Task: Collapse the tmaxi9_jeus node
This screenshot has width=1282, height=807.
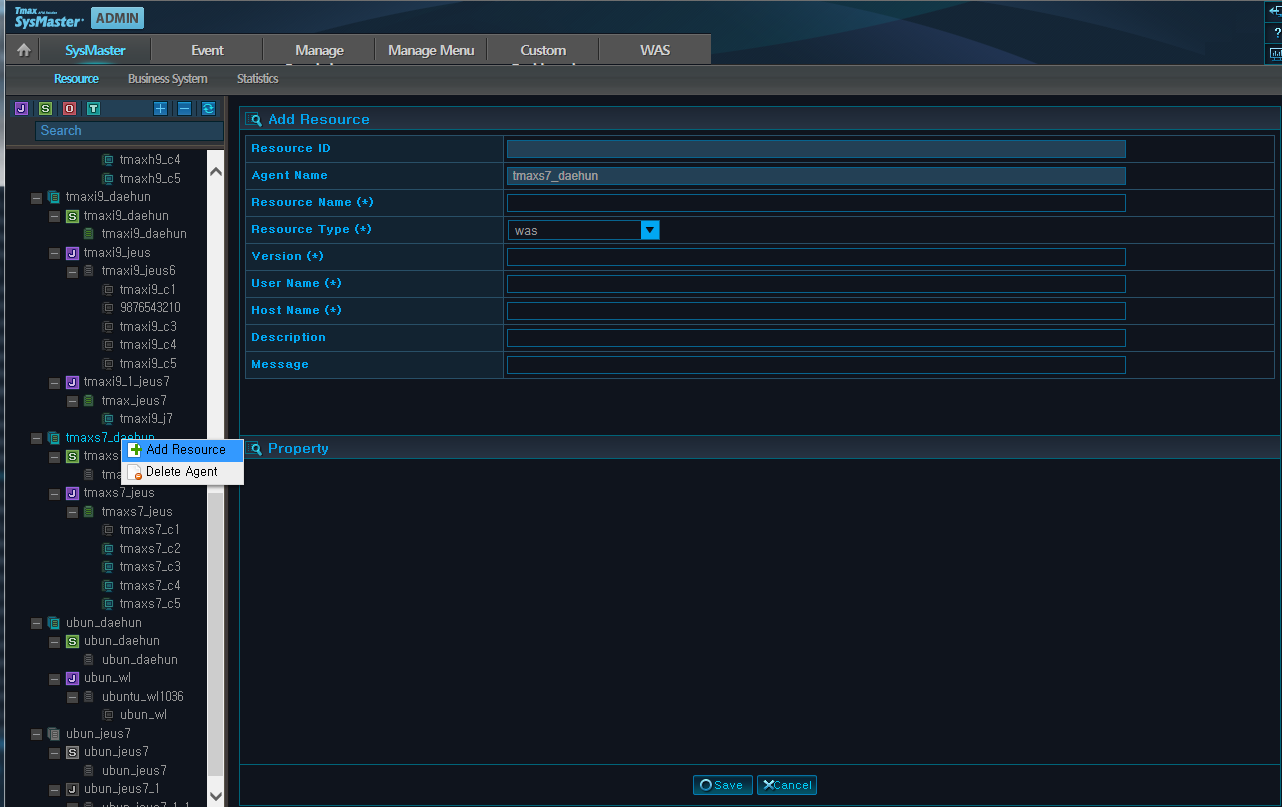Action: pos(54,253)
